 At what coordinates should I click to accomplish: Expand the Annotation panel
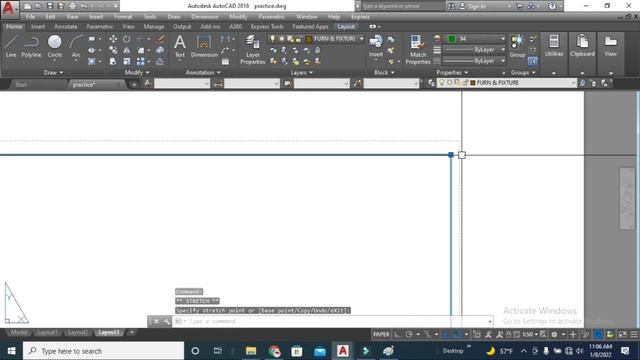click(203, 73)
